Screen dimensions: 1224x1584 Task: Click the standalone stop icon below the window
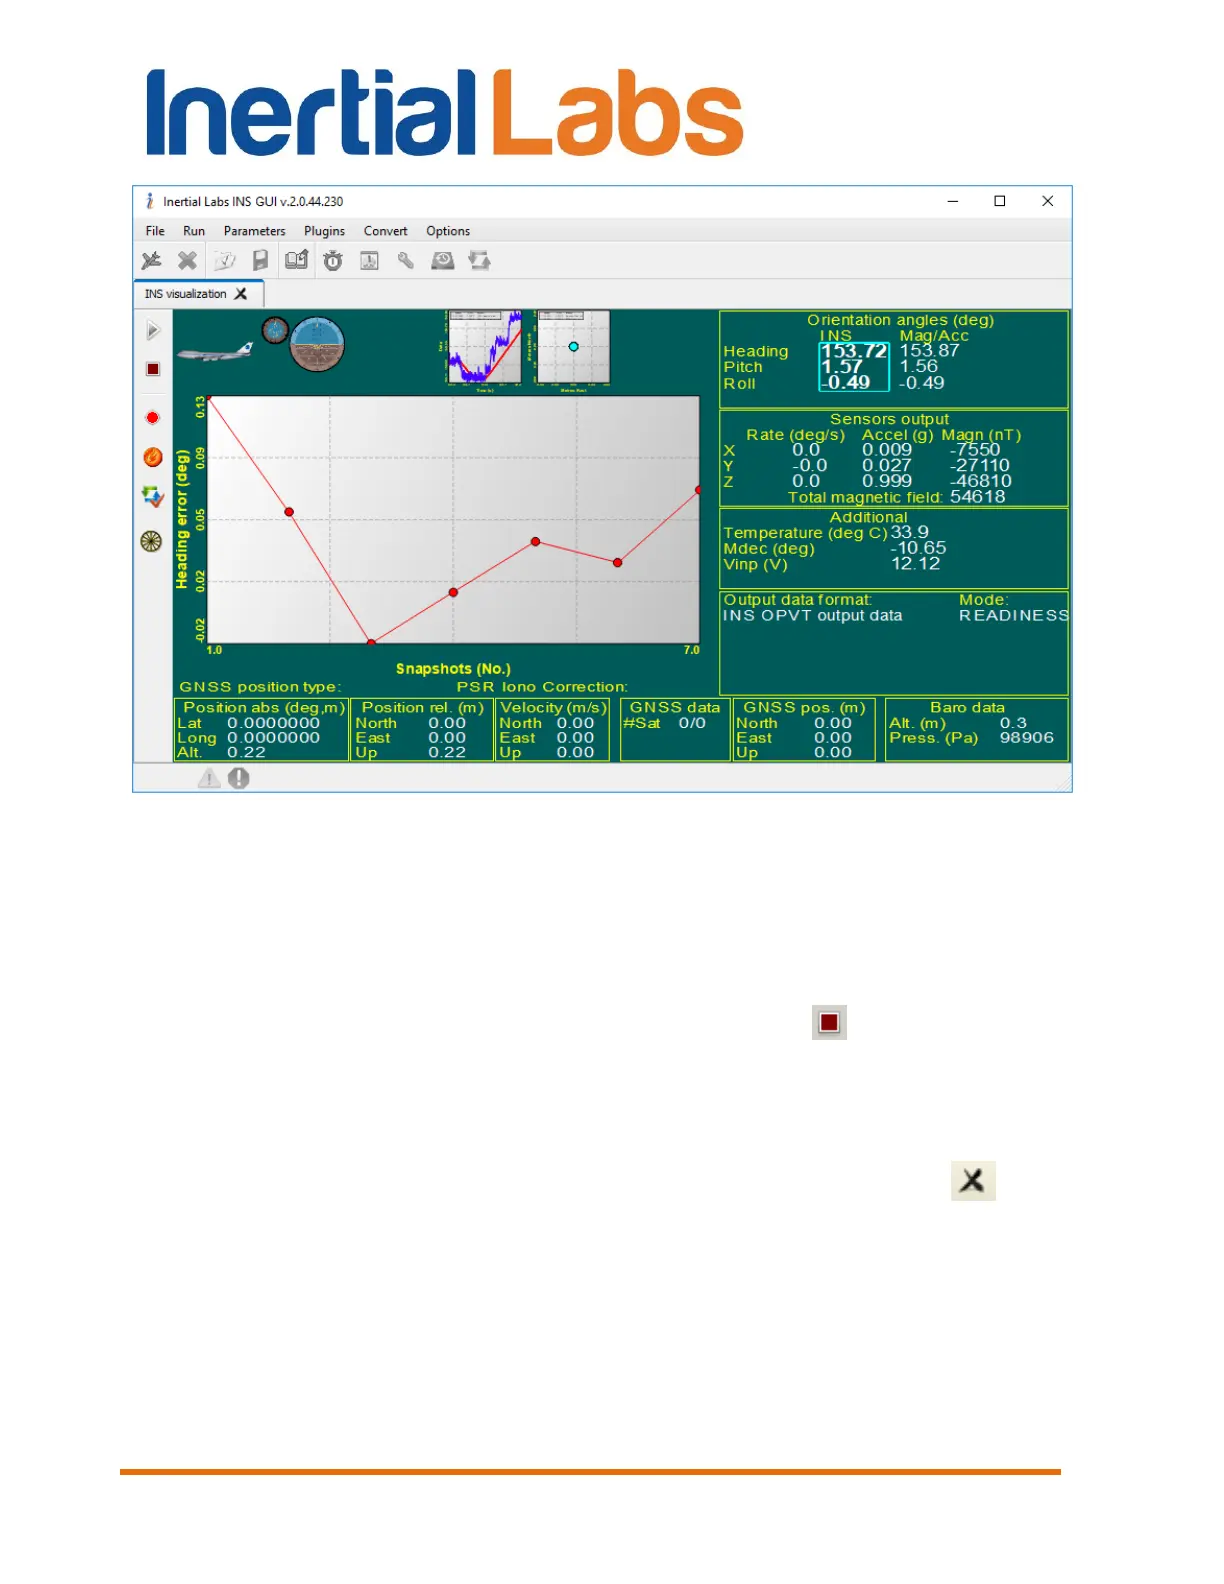(x=829, y=1022)
